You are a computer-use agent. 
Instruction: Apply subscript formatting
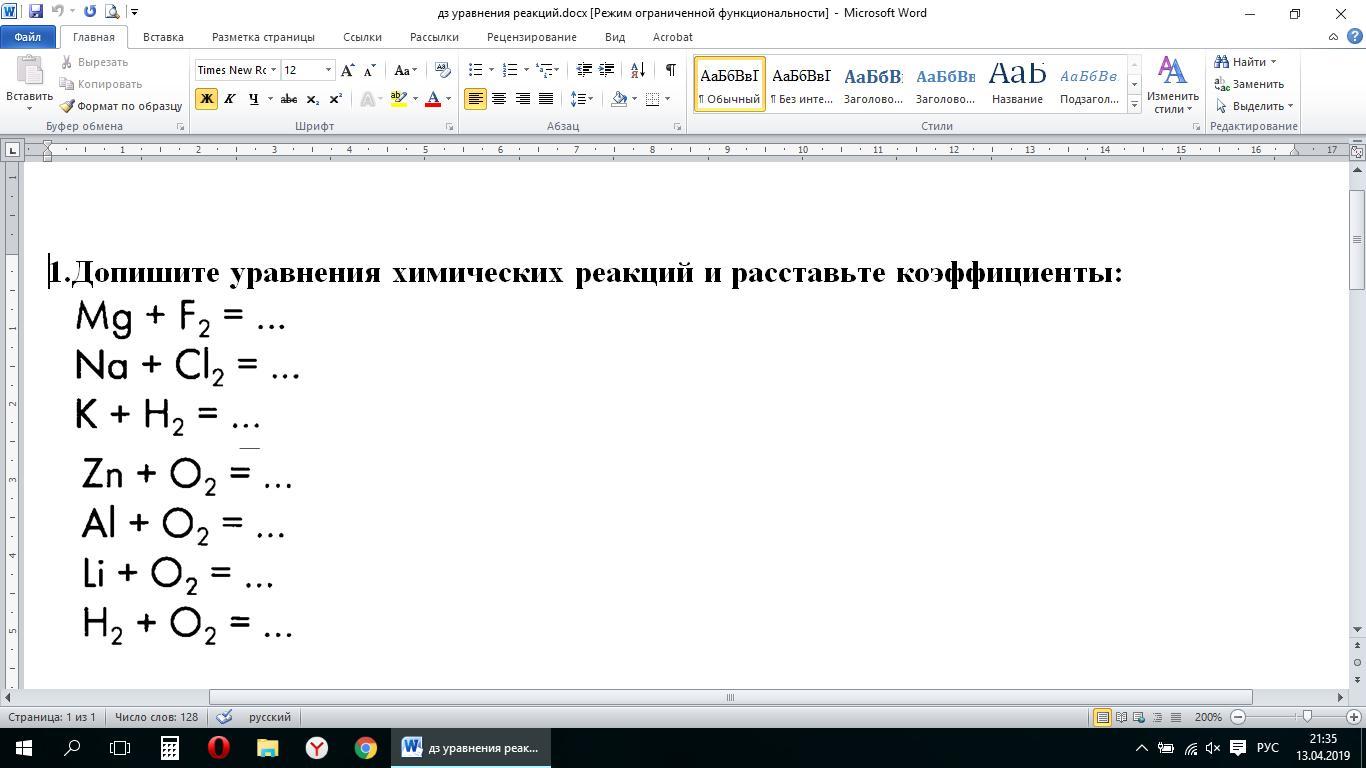[x=312, y=99]
